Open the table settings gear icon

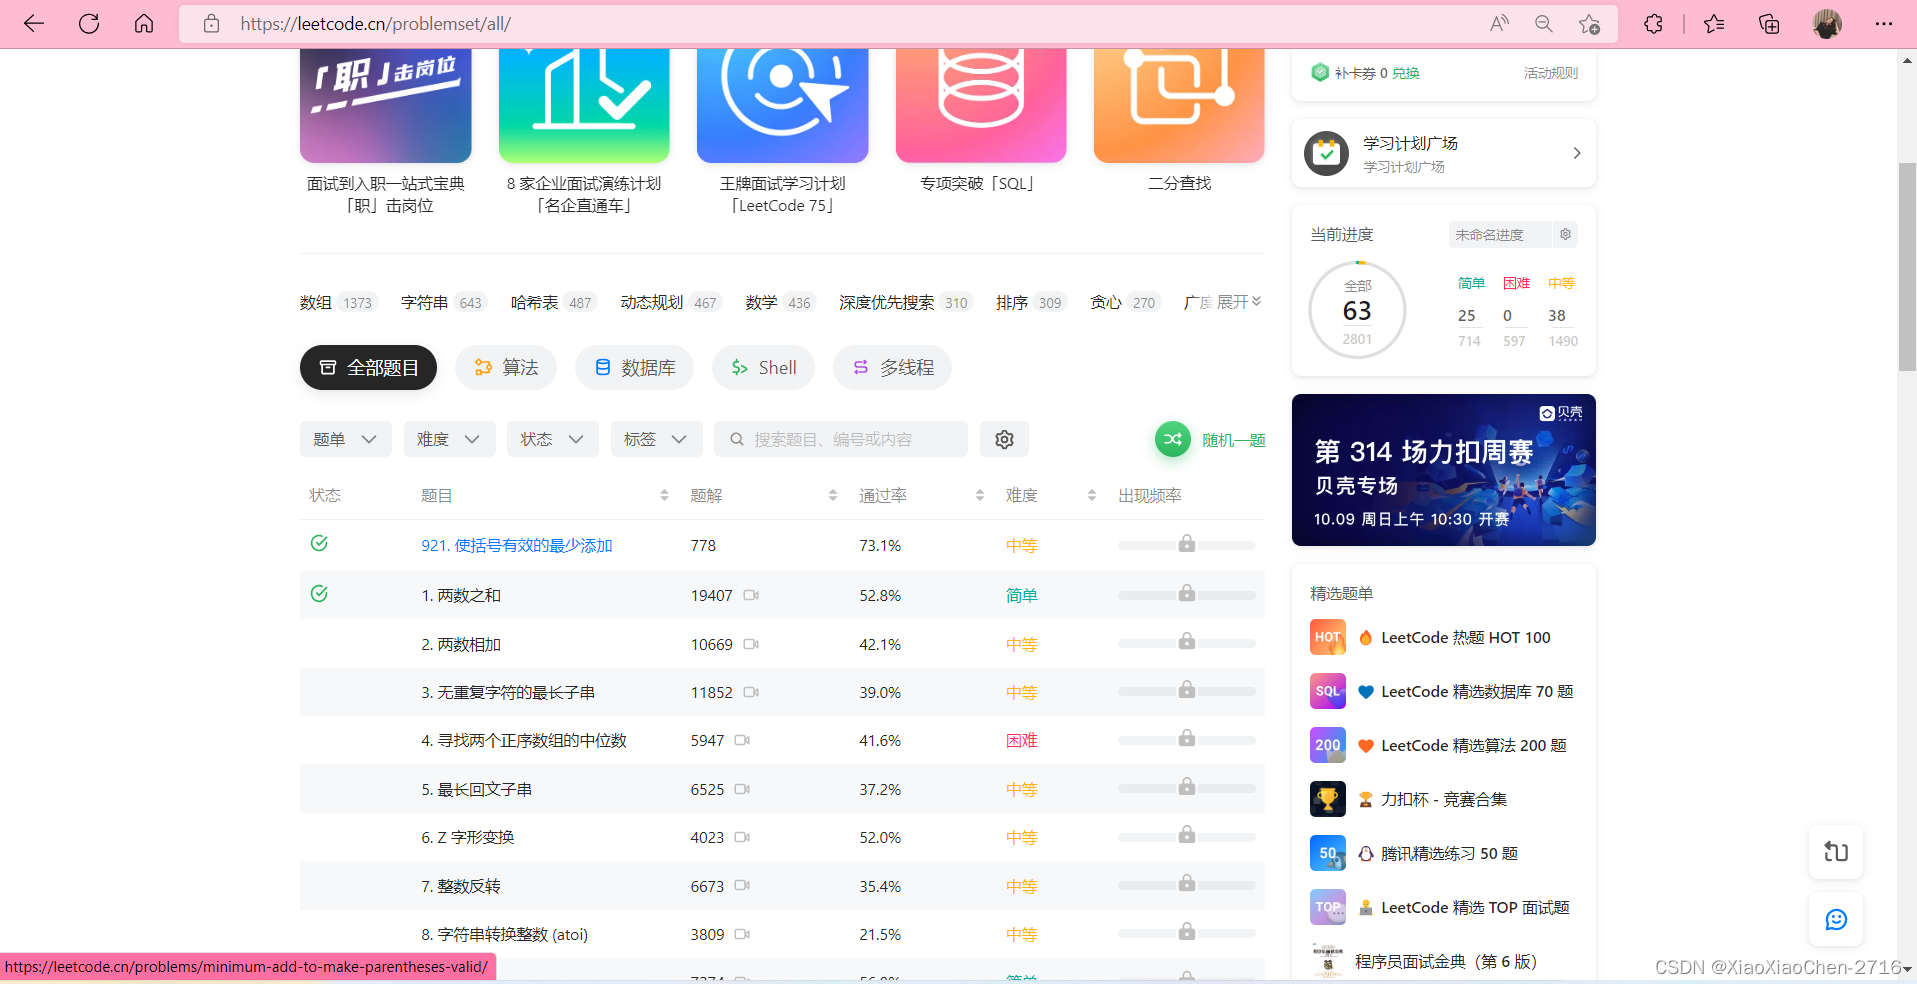[x=1004, y=439]
